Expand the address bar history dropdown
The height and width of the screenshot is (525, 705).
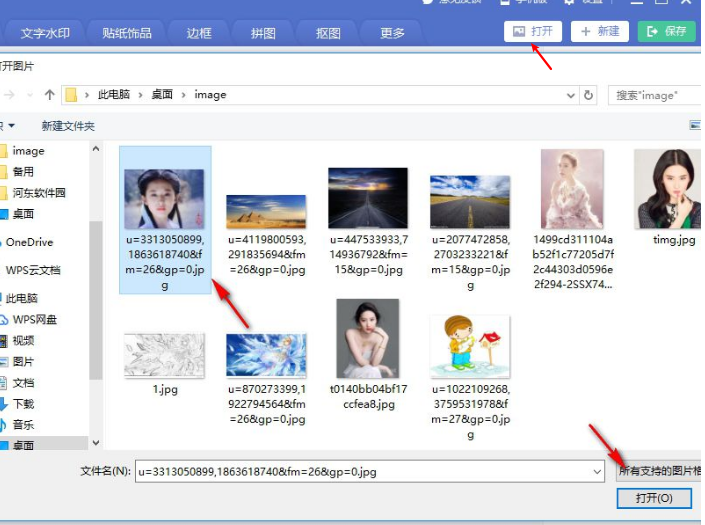(571, 95)
